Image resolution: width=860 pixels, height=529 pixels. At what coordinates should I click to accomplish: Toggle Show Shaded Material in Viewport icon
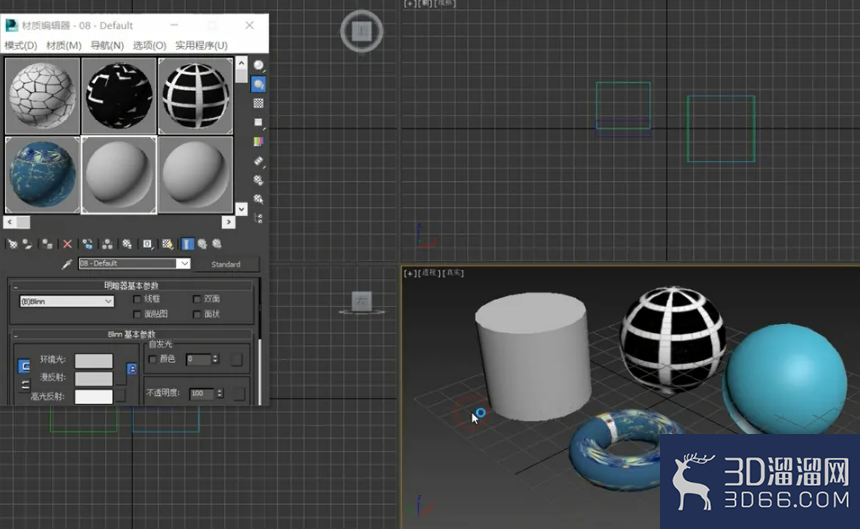[167, 244]
